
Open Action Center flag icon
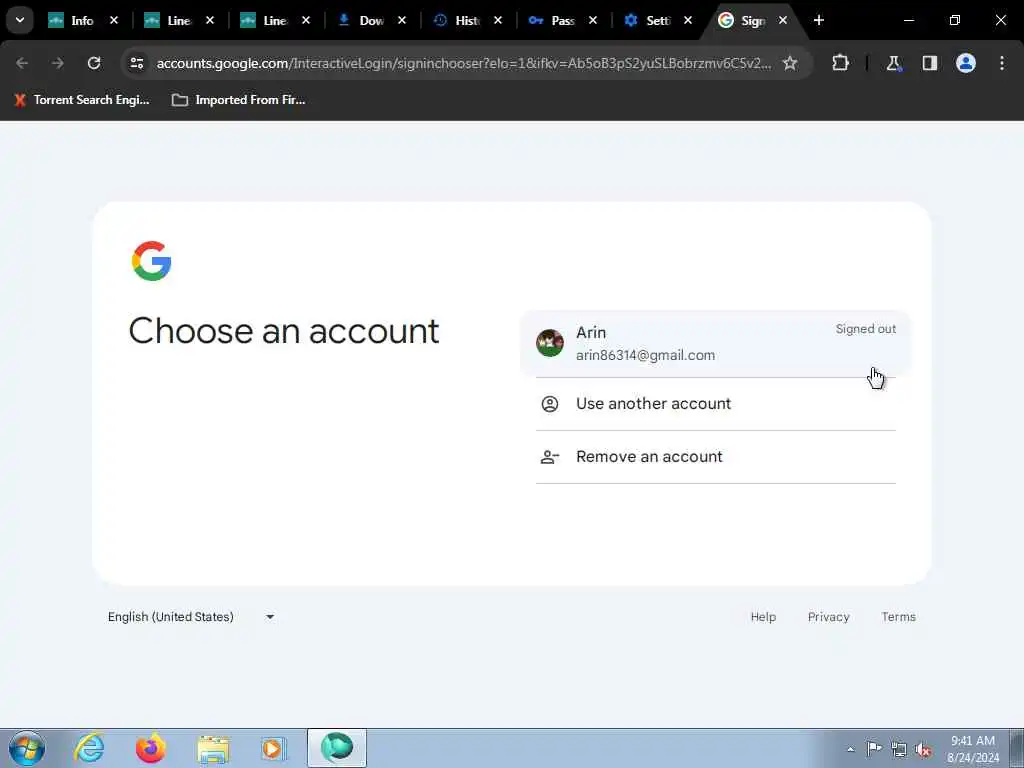click(x=873, y=749)
